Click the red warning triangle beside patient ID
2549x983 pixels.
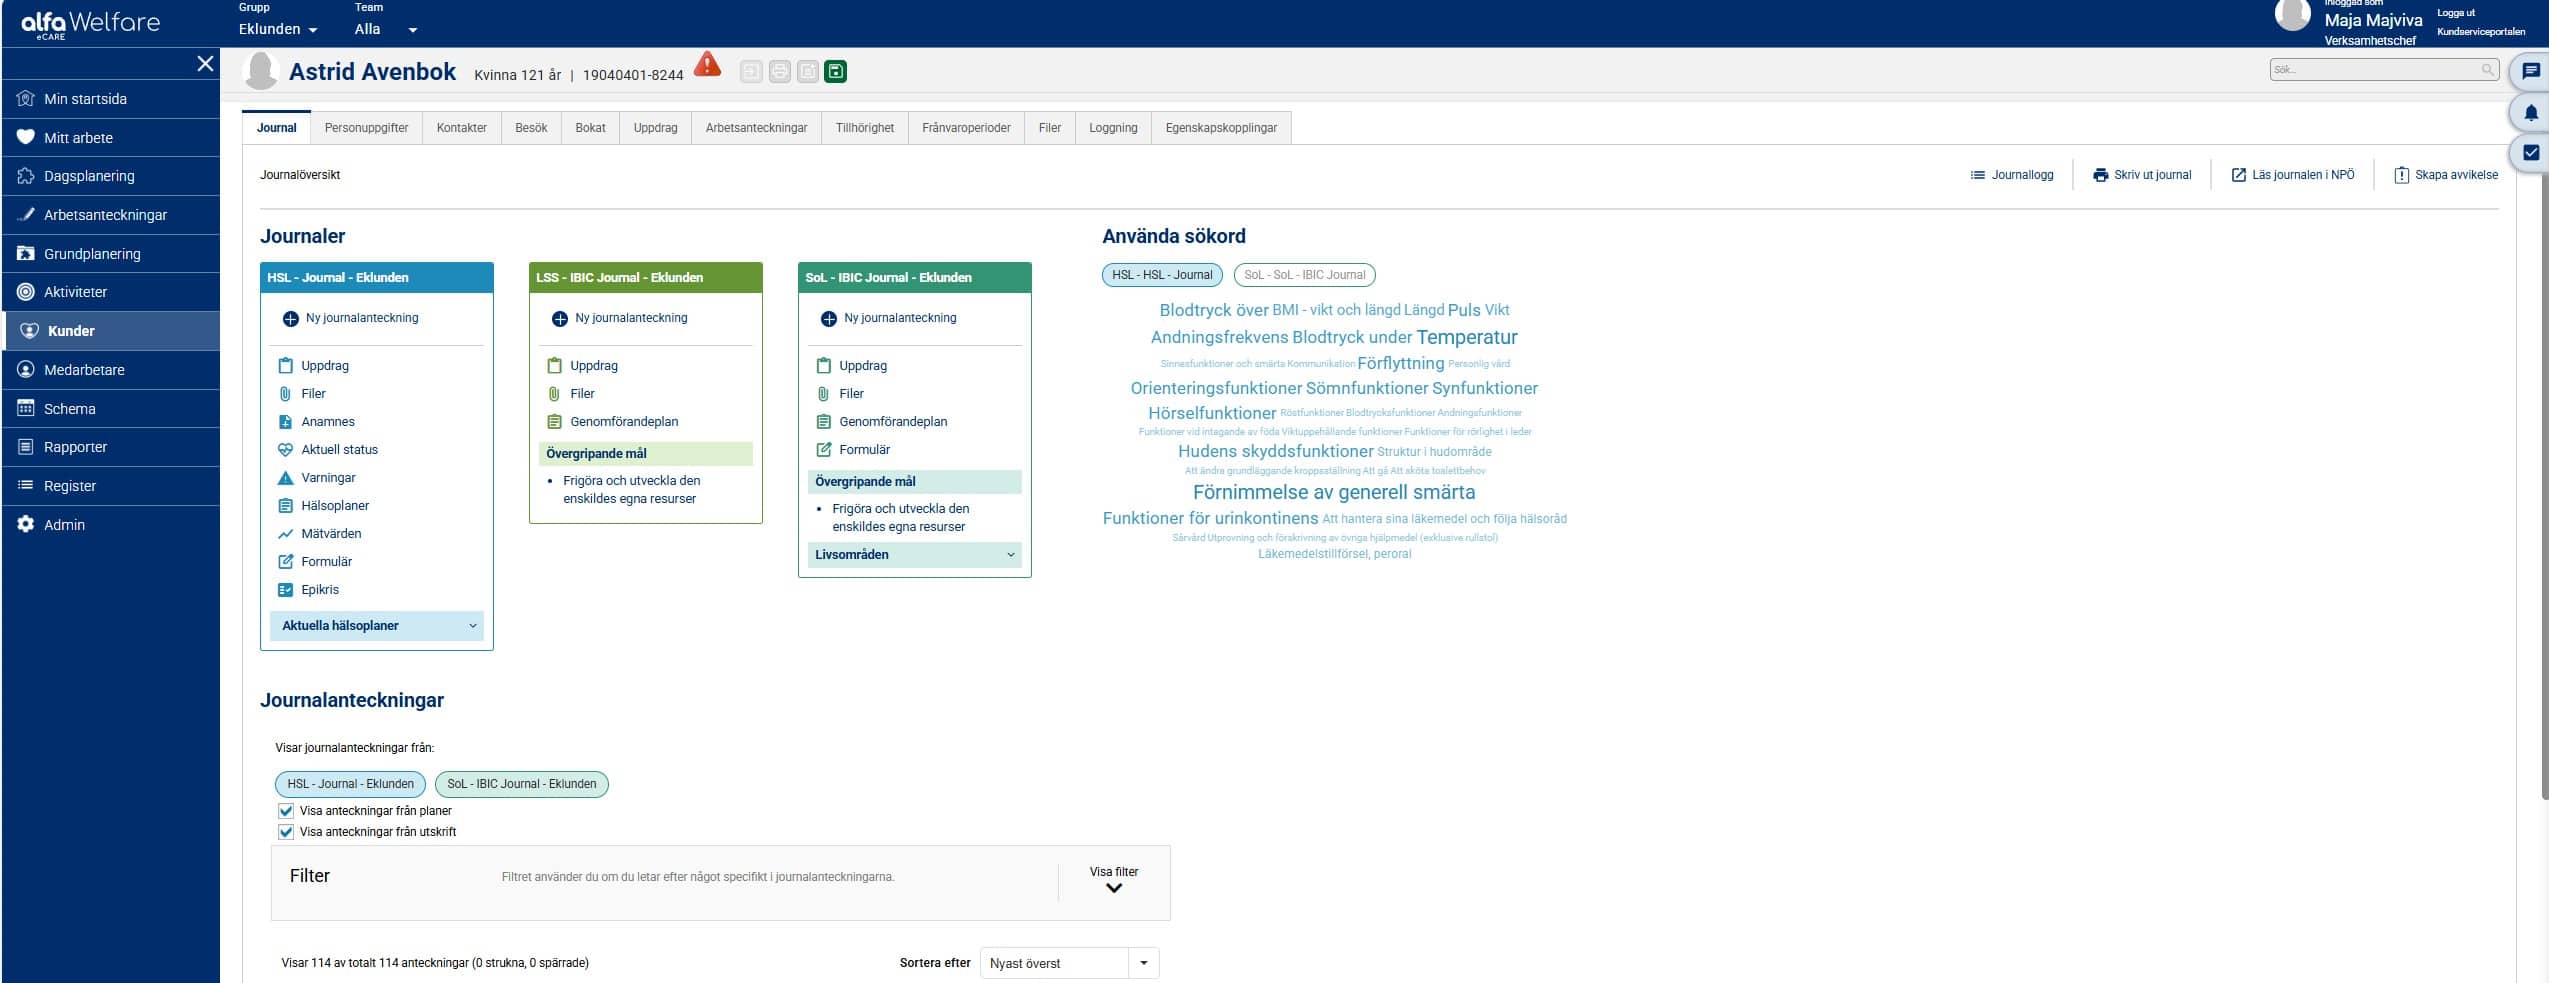coord(707,65)
